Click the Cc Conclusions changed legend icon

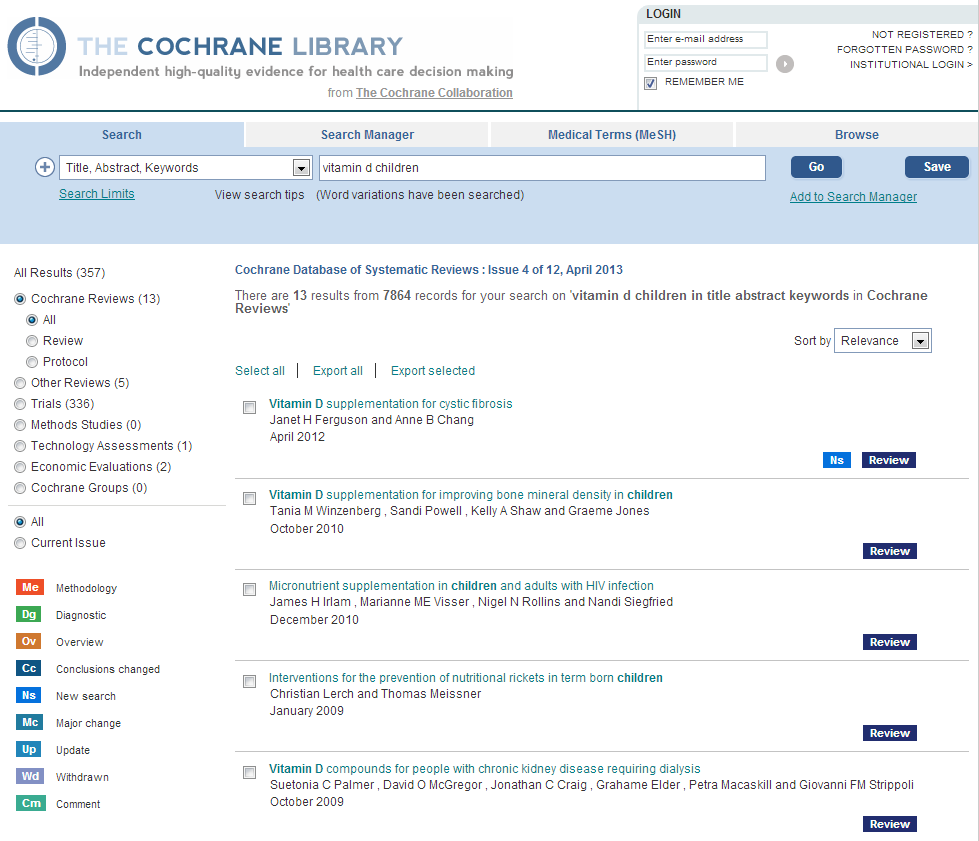(x=29, y=668)
